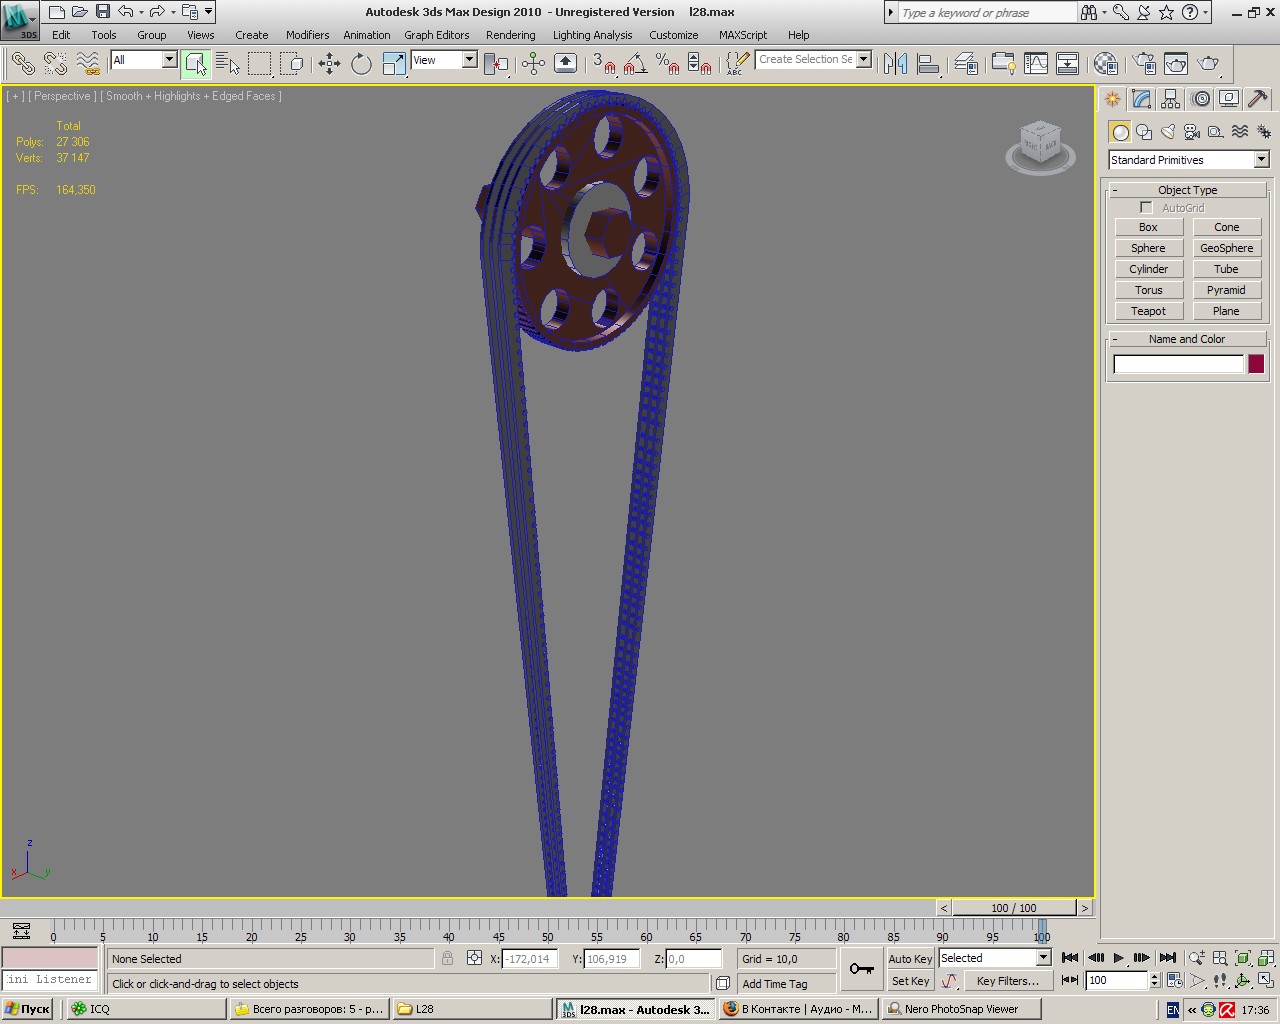
Task: Toggle Set Key mode
Action: (910, 981)
